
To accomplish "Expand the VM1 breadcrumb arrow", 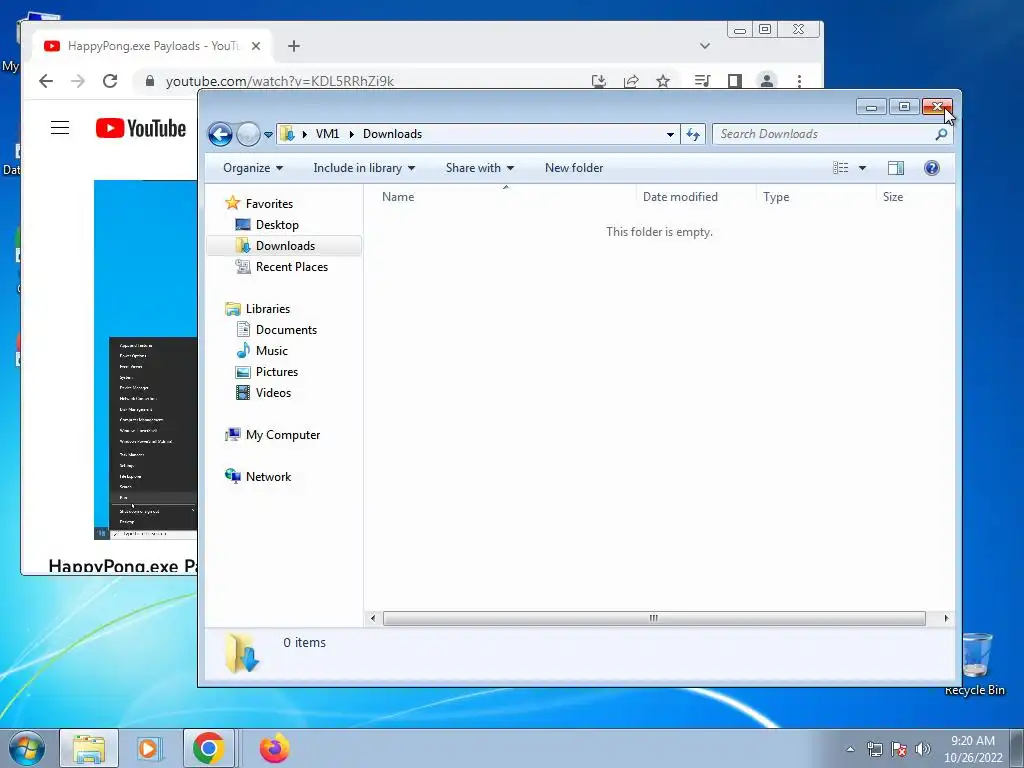I will [x=351, y=135].
